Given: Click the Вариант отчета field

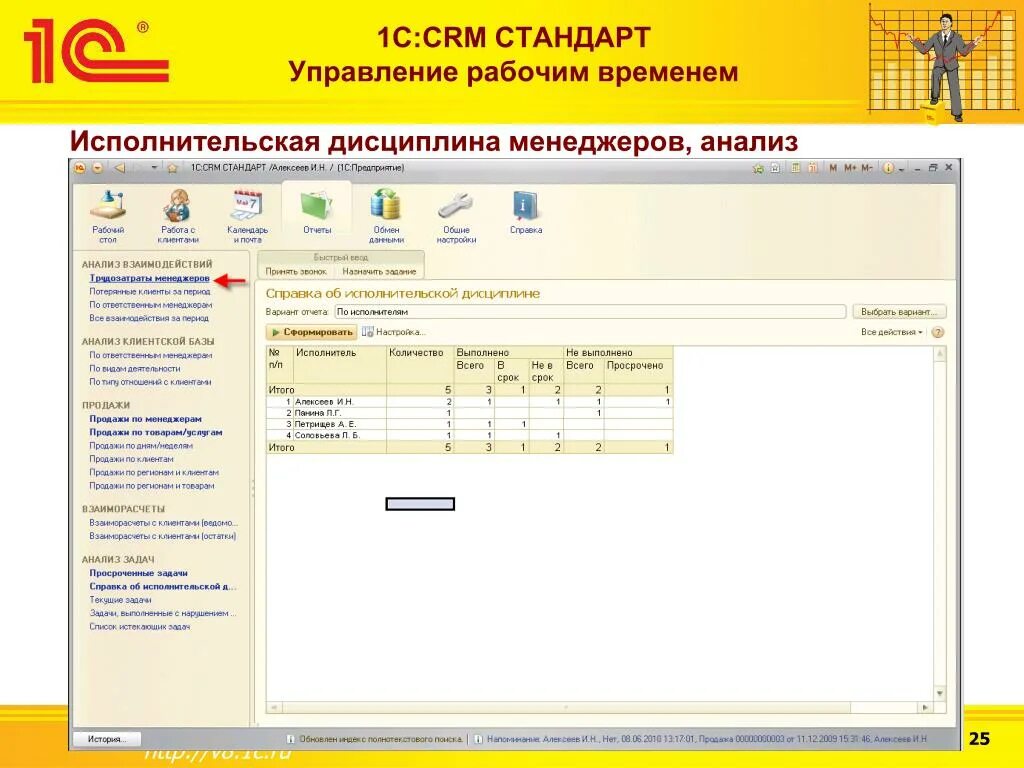Looking at the screenshot, I should coord(590,312).
